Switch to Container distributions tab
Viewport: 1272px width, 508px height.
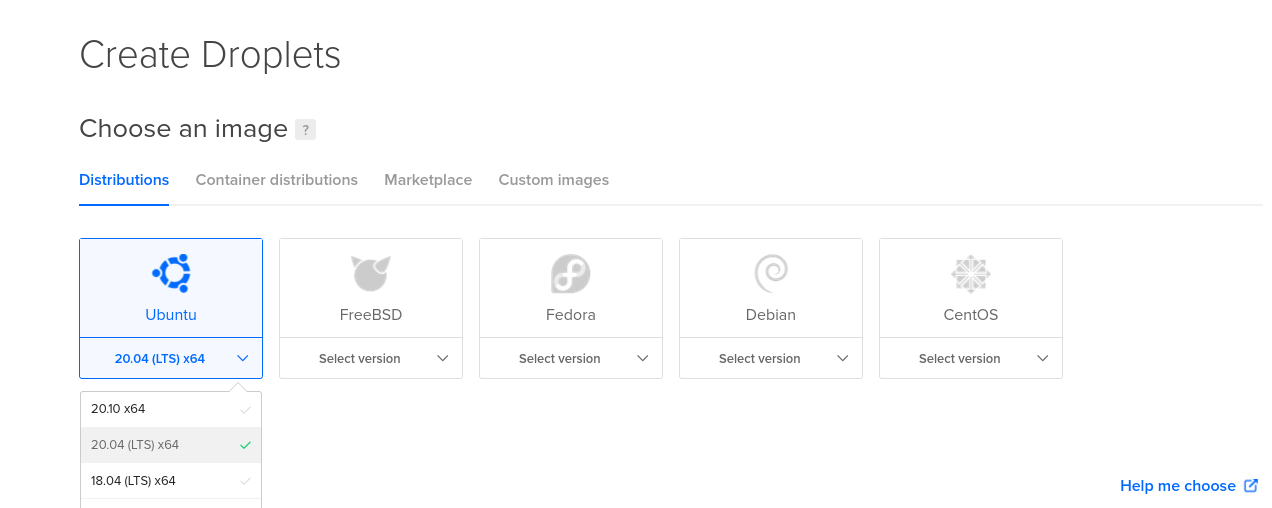click(276, 180)
